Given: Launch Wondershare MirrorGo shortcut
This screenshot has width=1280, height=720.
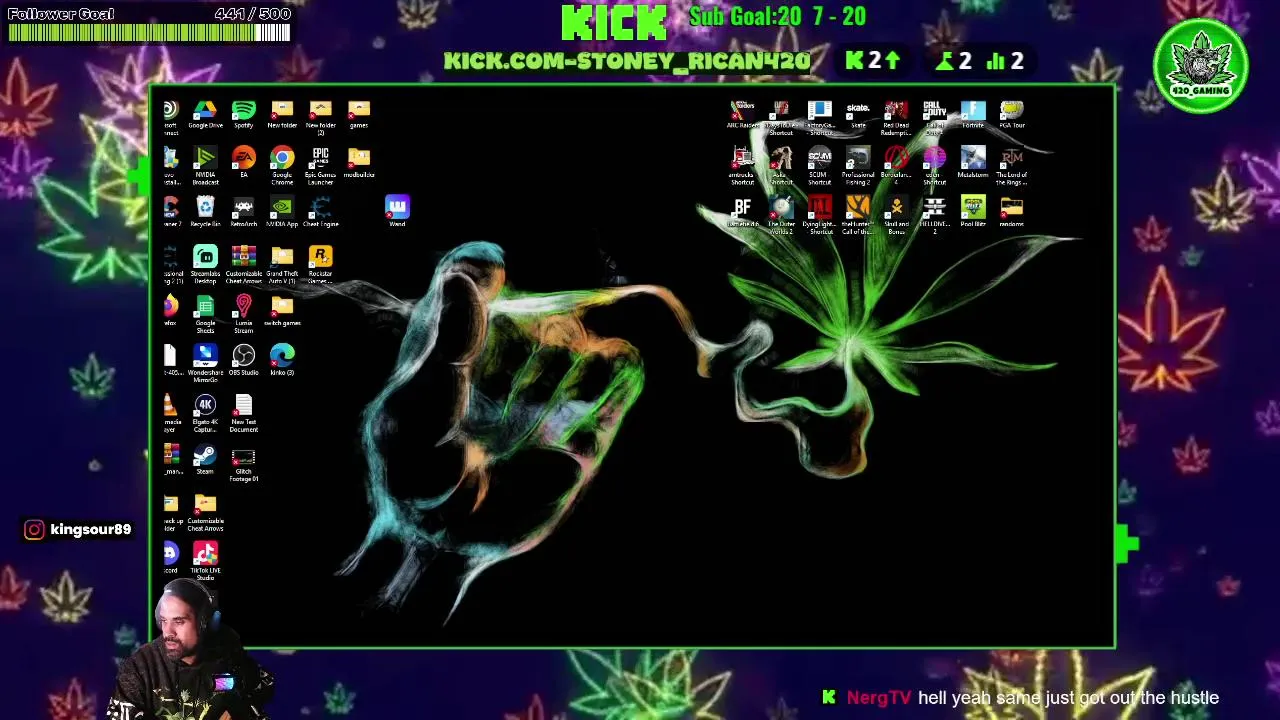Looking at the screenshot, I should pyautogui.click(x=205, y=364).
